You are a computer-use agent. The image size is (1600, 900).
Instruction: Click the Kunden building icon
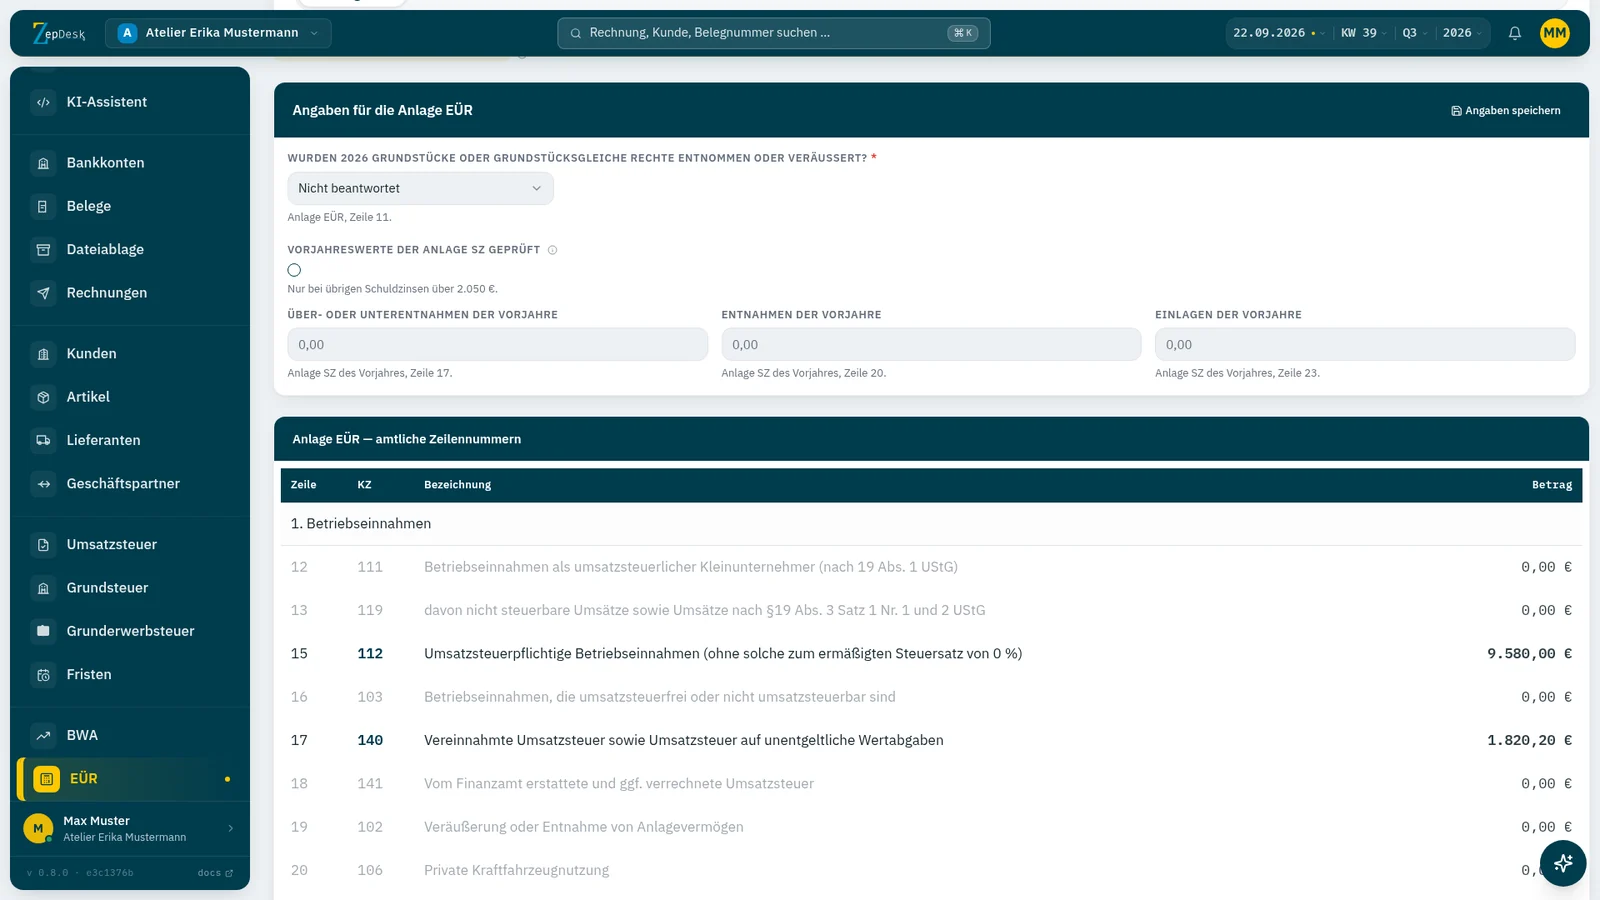[43, 354]
